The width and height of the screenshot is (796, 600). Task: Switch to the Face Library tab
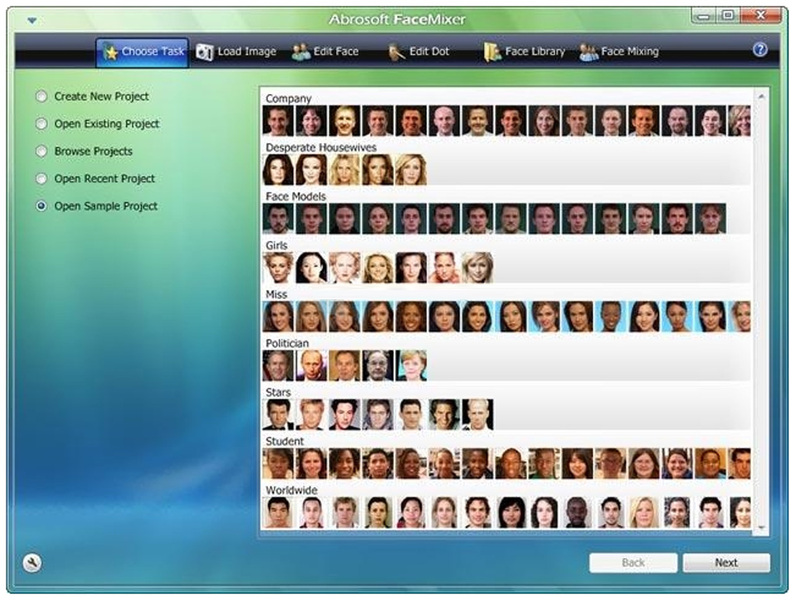point(524,52)
